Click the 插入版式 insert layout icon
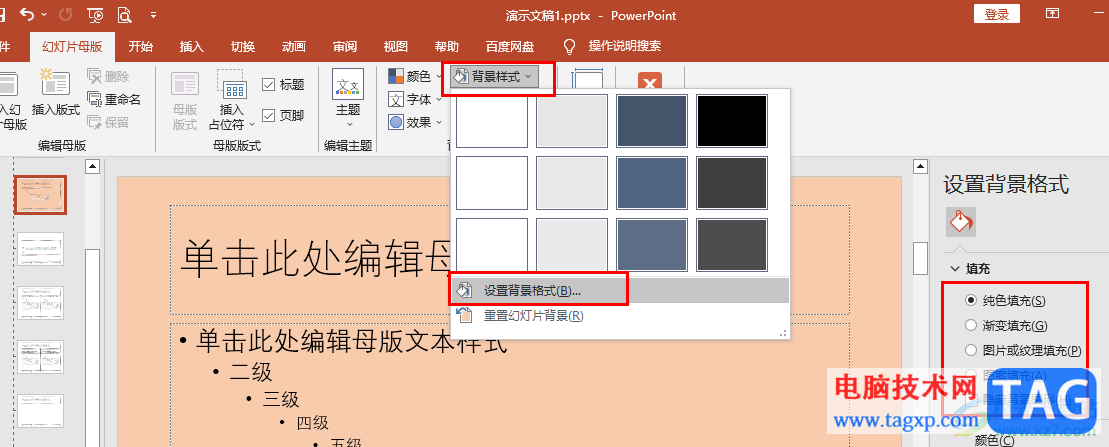 point(55,83)
